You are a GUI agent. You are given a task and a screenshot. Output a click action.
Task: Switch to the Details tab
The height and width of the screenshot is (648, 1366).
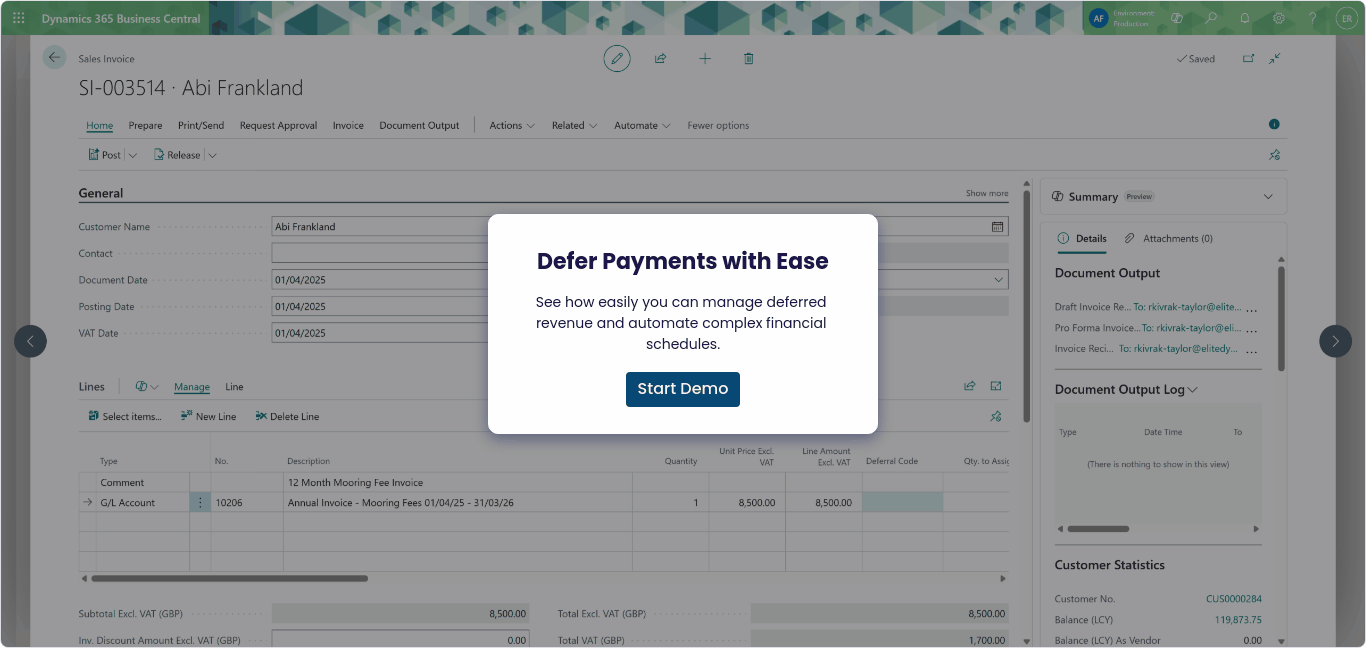(x=1082, y=239)
